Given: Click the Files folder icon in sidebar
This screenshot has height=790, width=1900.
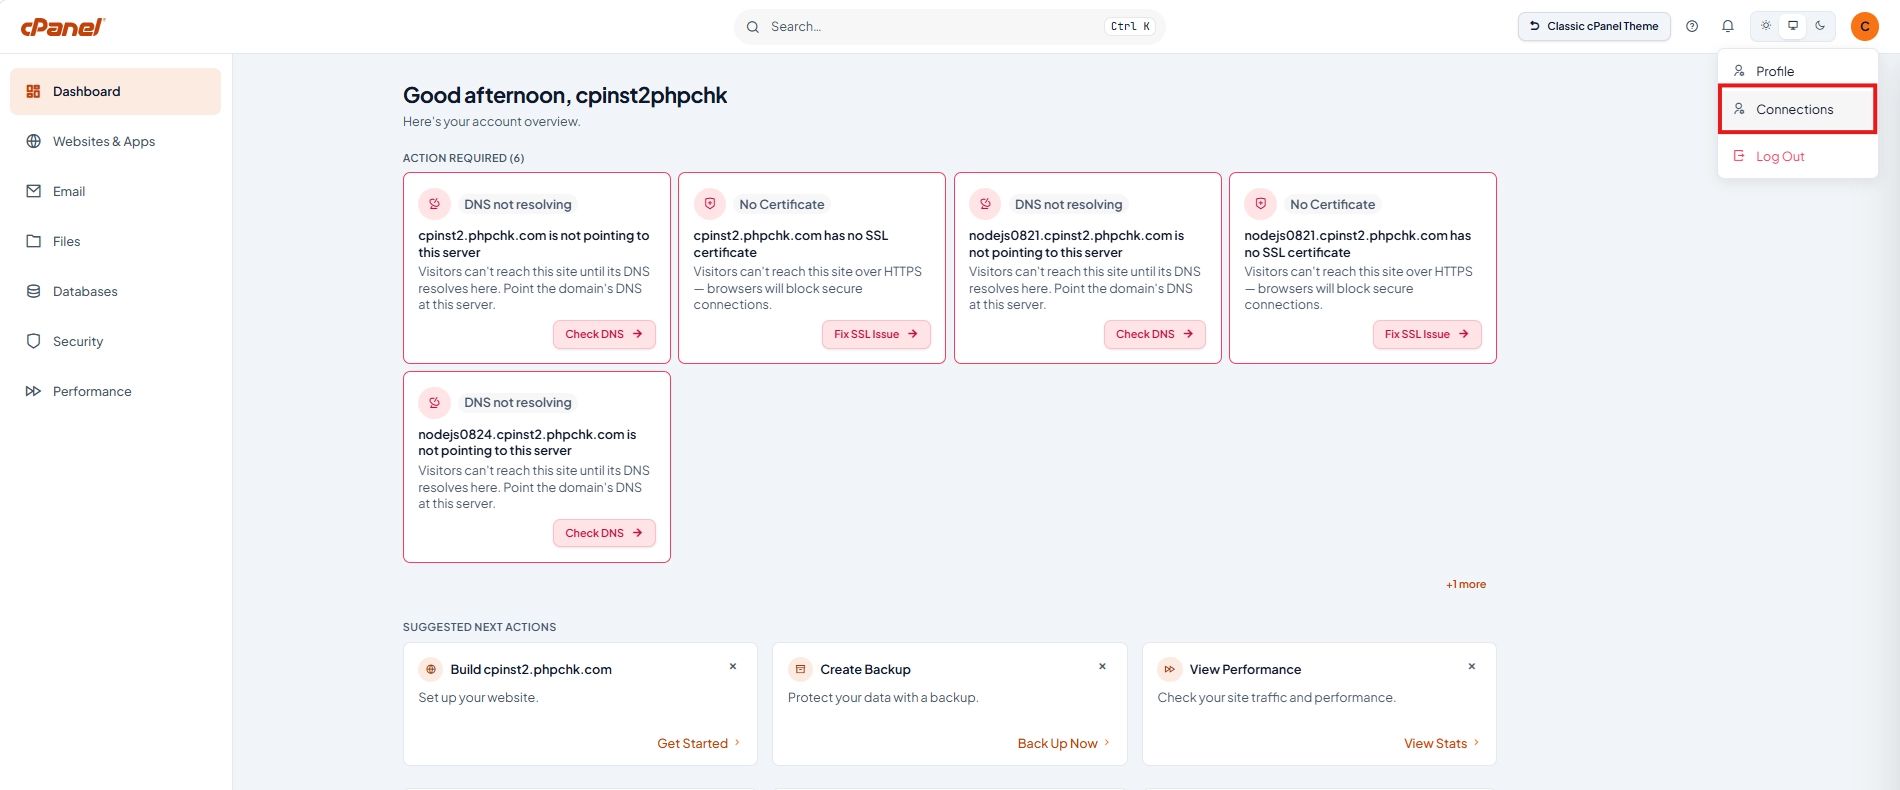Looking at the screenshot, I should (33, 241).
